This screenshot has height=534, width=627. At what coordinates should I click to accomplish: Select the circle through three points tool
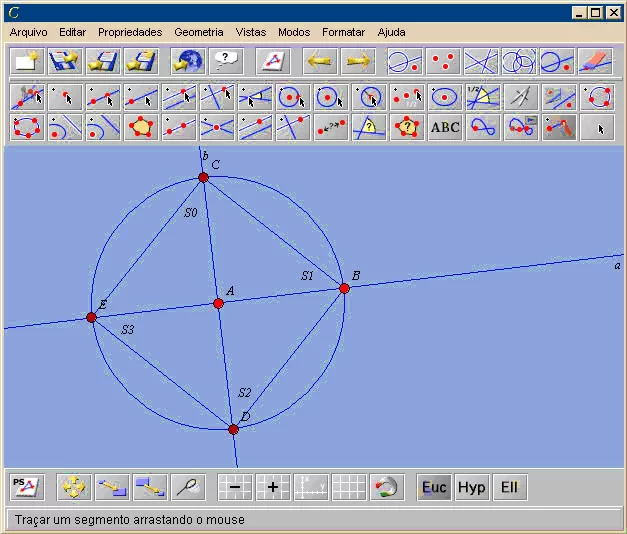tap(597, 97)
